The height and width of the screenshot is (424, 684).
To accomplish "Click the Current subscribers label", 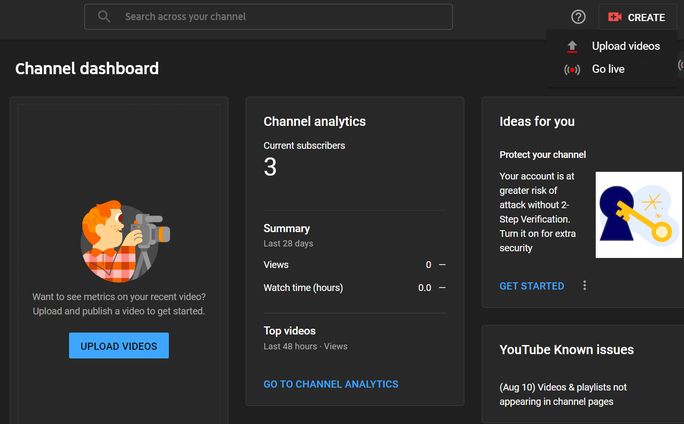I will 304,146.
